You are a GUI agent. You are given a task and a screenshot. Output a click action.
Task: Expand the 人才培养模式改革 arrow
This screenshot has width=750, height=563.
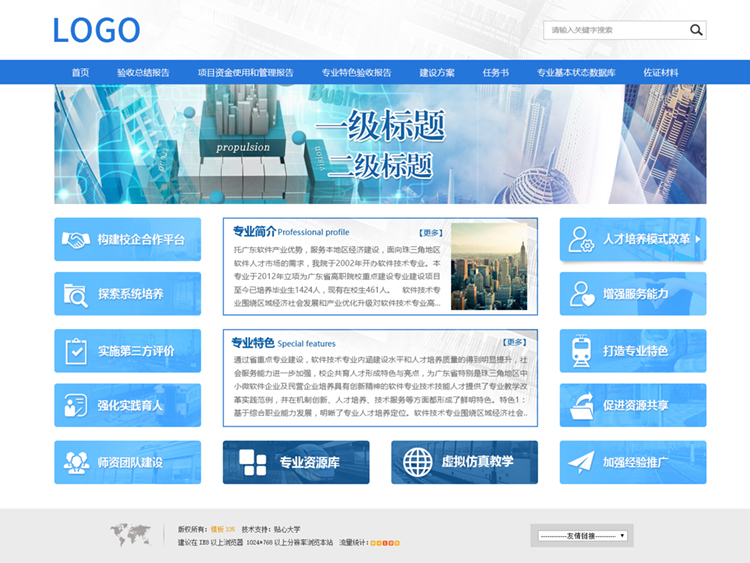pos(698,239)
